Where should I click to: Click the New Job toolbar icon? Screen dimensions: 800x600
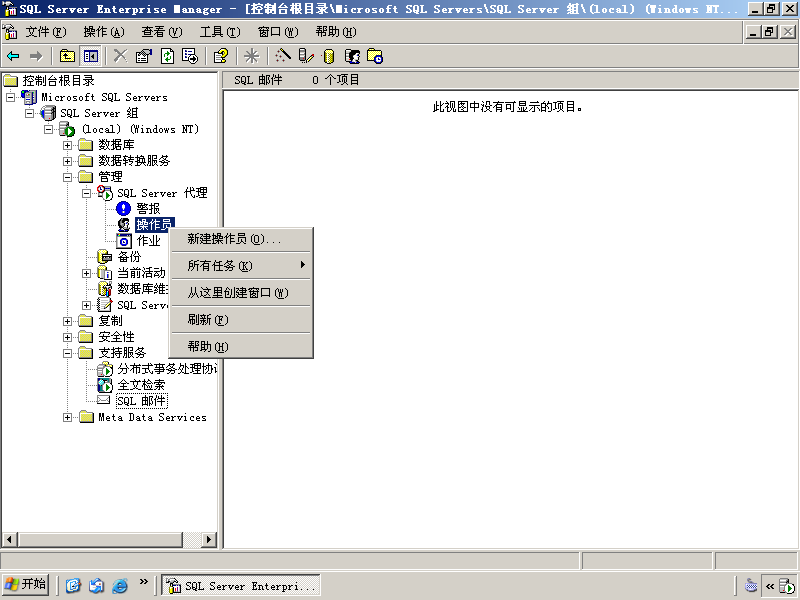coord(375,56)
